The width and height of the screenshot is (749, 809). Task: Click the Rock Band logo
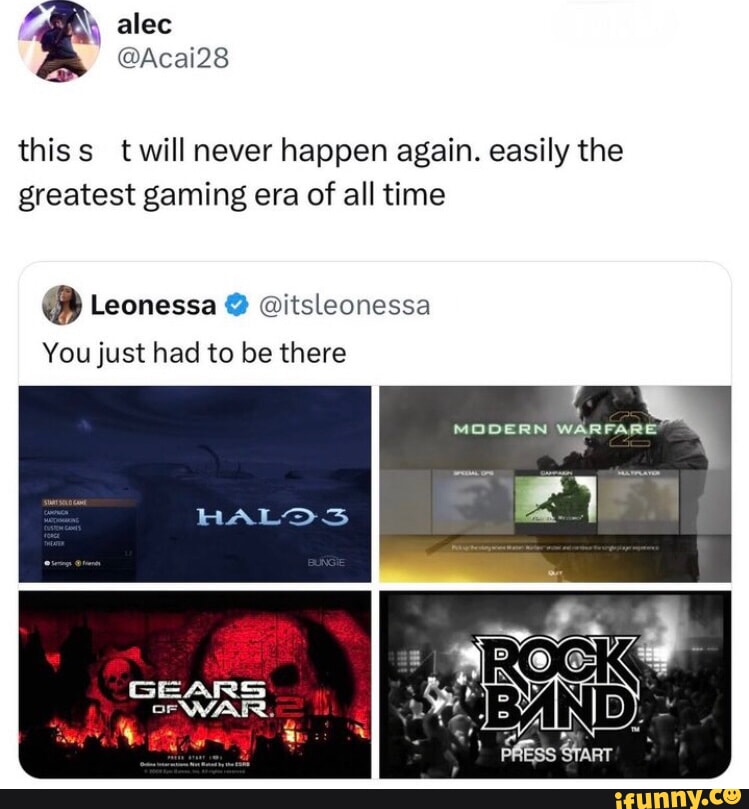(x=557, y=683)
